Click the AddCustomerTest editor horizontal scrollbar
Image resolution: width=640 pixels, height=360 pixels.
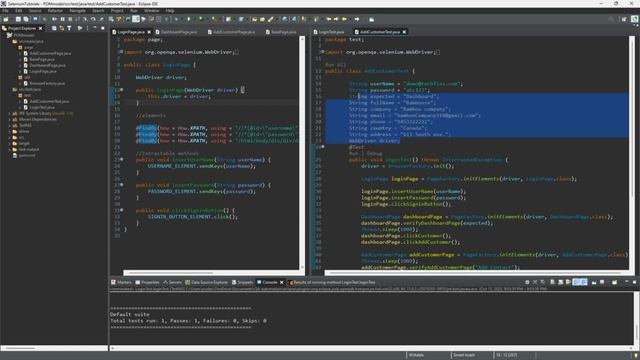pyautogui.click(x=475, y=273)
